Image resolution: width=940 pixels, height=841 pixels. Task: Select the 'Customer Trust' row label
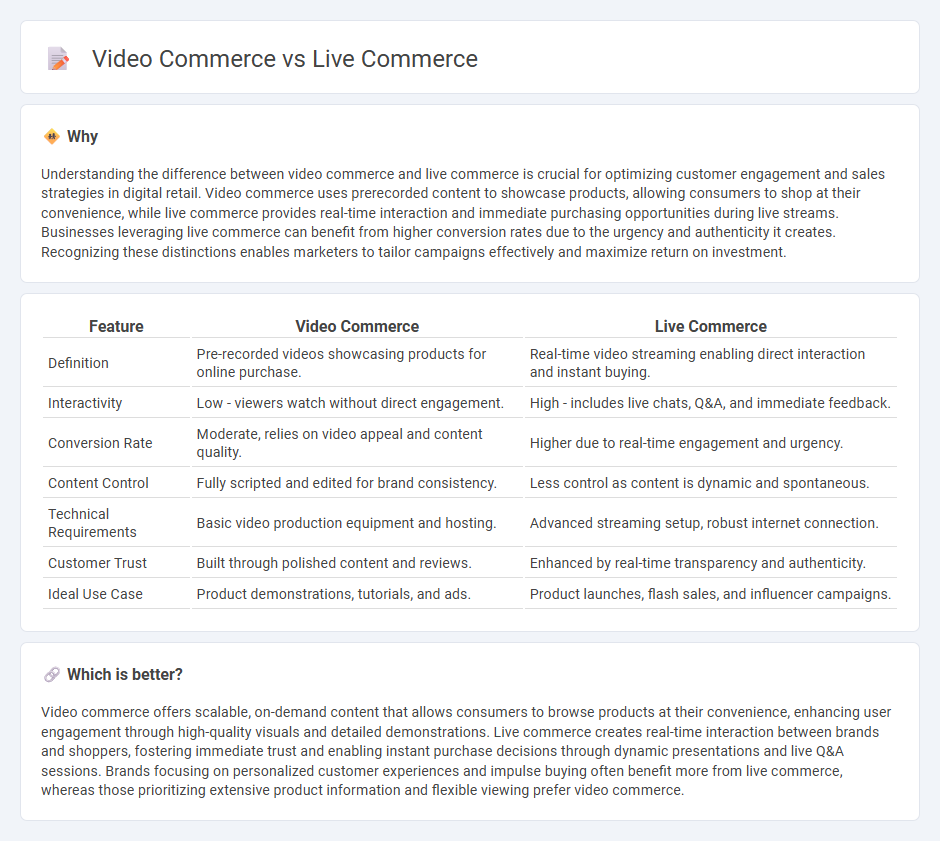point(97,563)
